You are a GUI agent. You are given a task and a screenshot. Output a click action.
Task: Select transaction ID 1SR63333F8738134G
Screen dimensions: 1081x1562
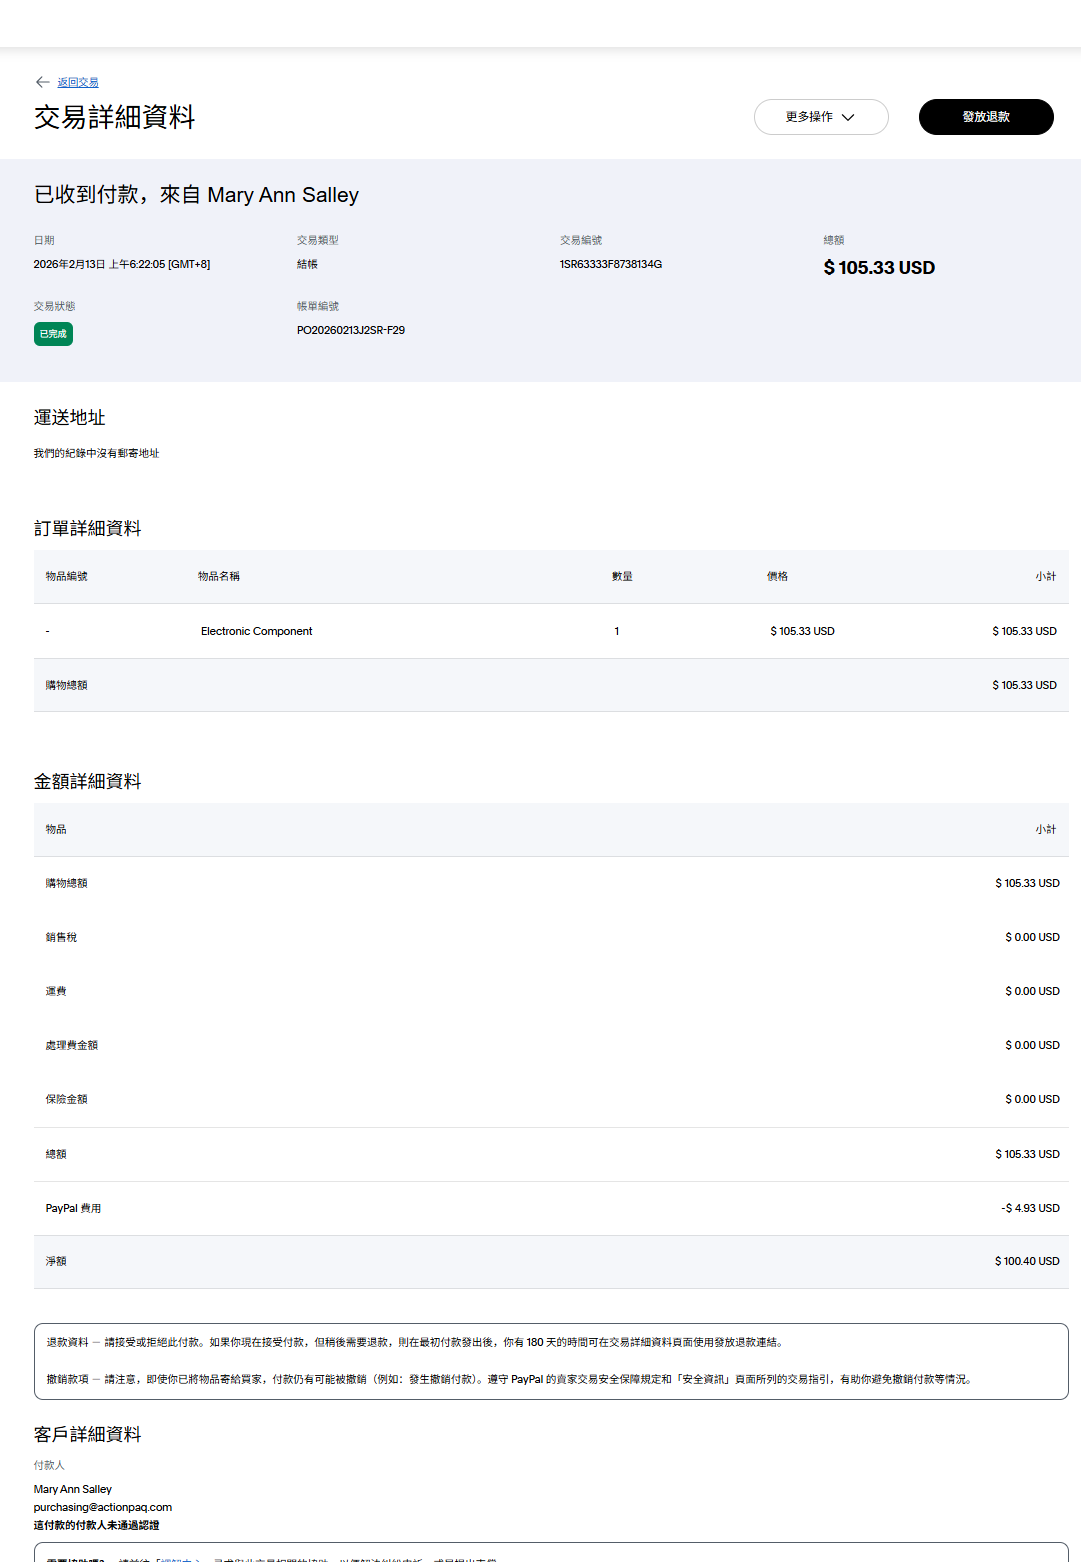(x=610, y=265)
